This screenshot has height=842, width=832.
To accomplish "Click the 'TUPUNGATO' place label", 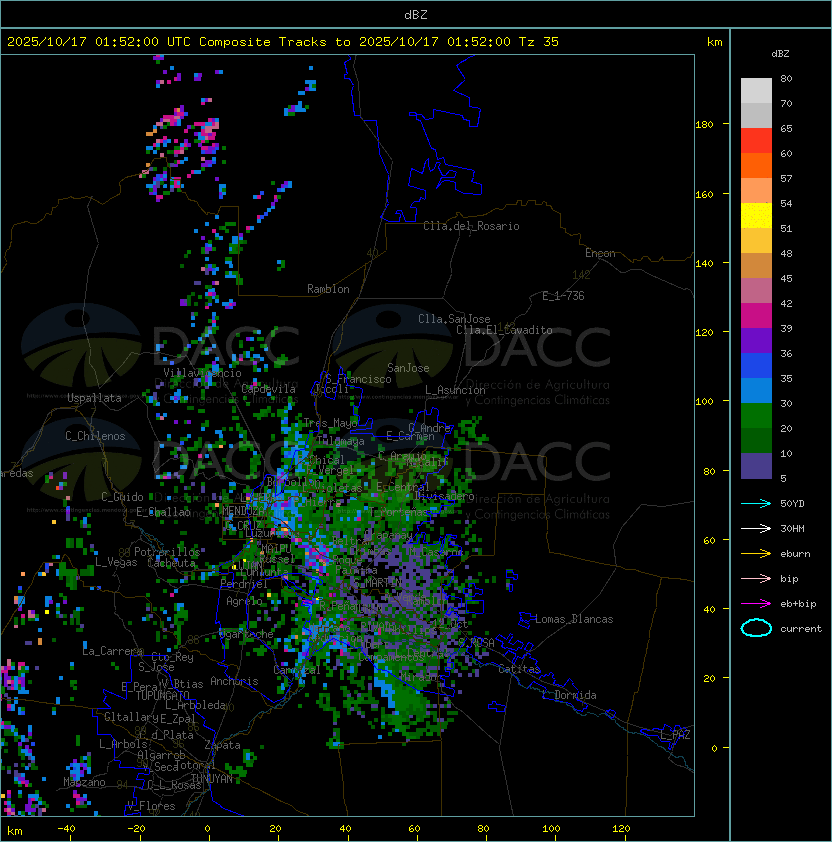I will point(162,695).
